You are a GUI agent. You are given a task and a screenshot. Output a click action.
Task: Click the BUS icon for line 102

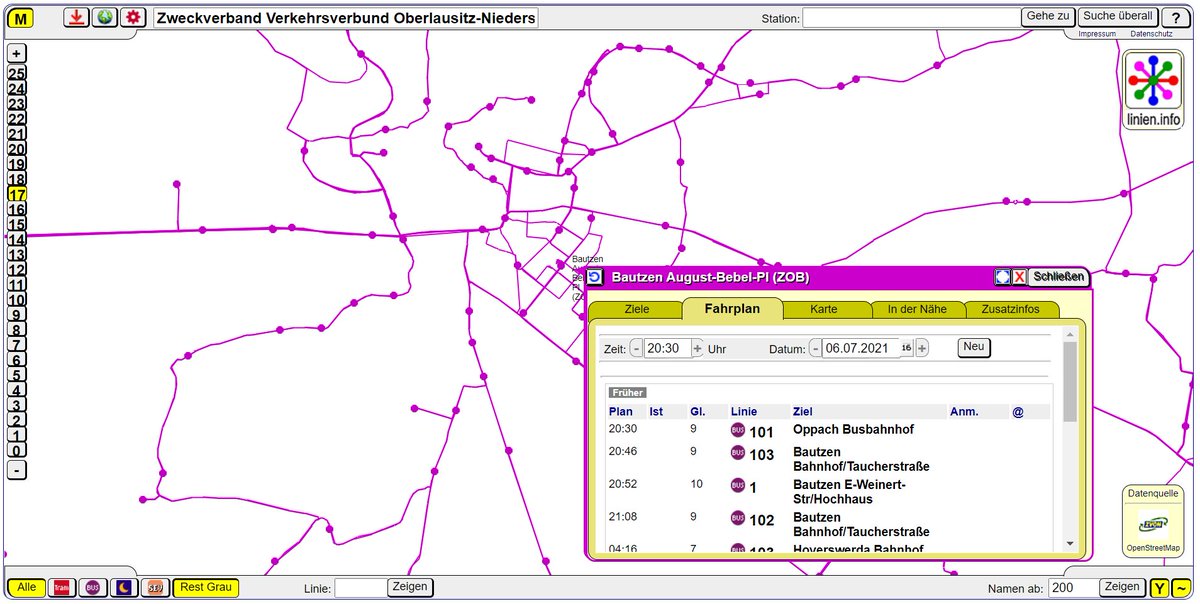[x=738, y=518]
